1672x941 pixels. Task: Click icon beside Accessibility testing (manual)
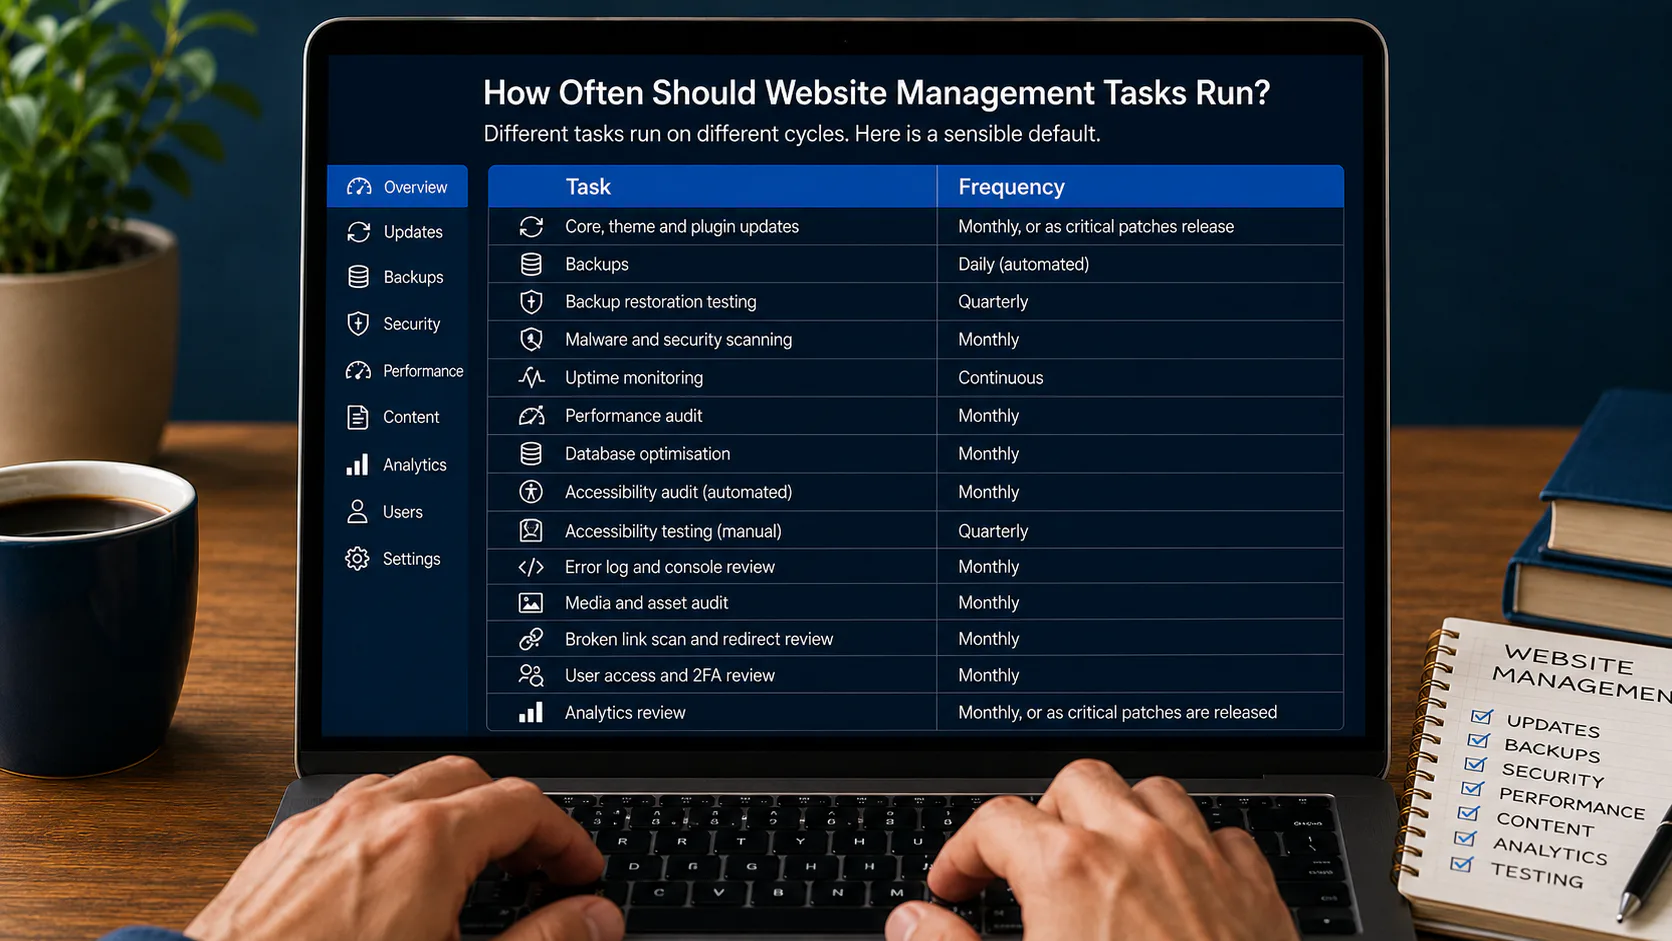[531, 531]
